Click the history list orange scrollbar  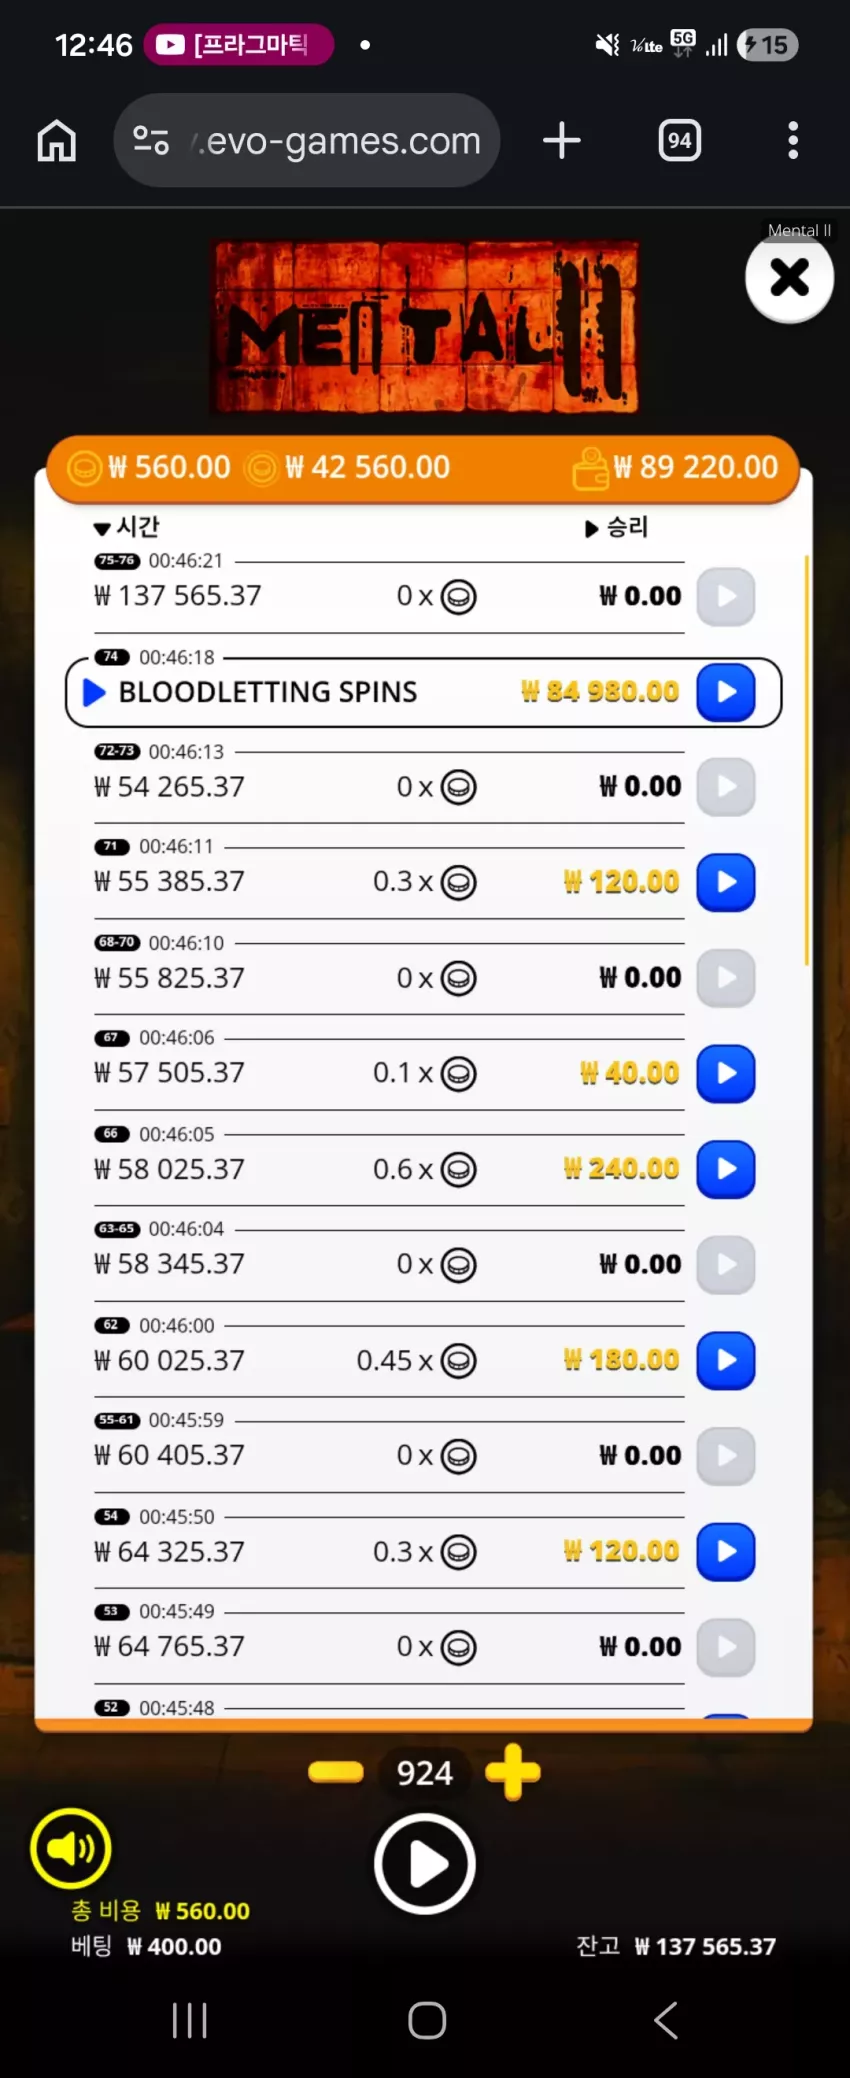coord(806,760)
